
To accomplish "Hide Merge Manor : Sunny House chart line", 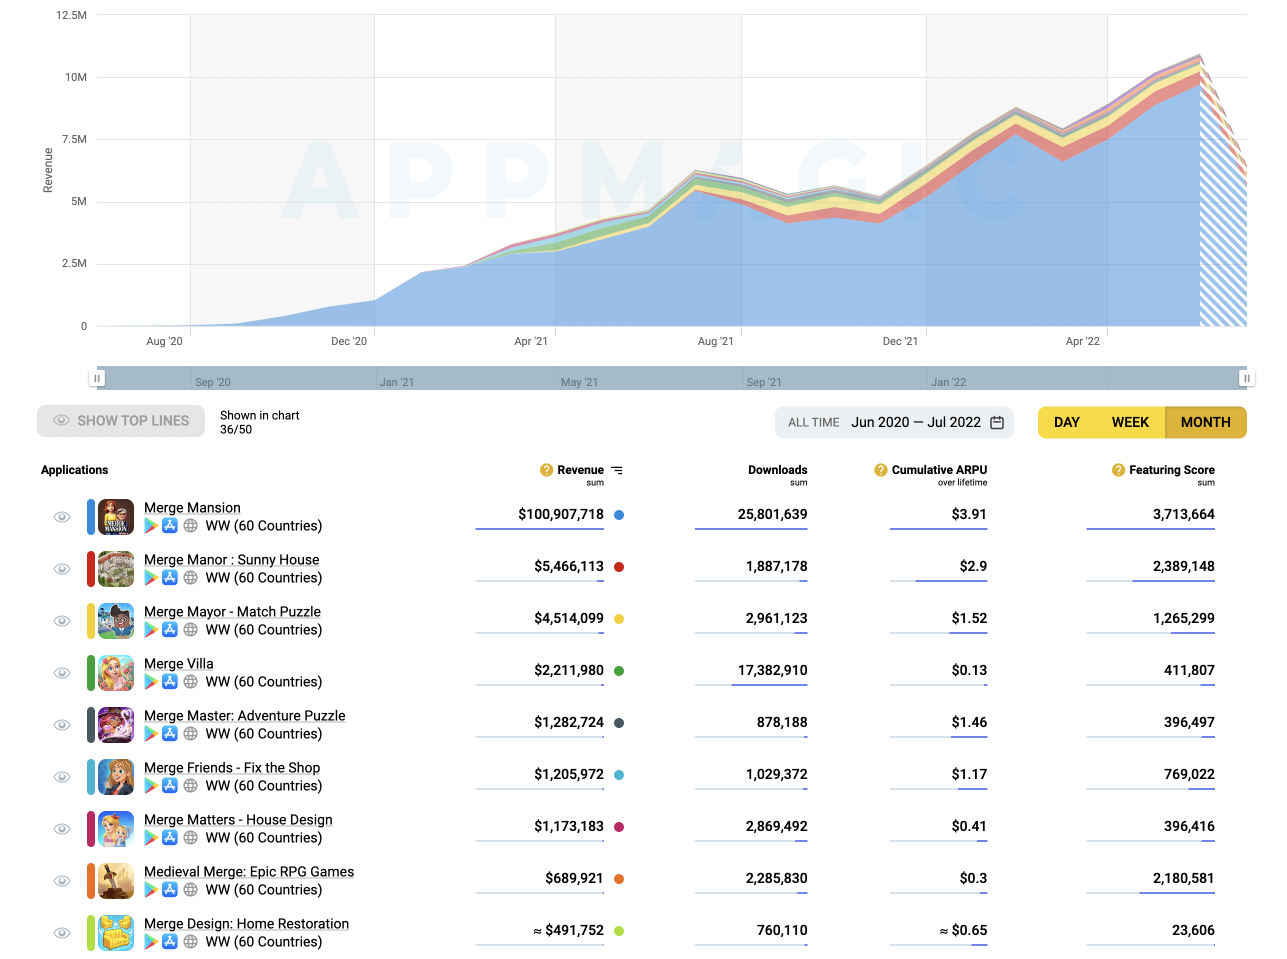I will click(x=62, y=569).
